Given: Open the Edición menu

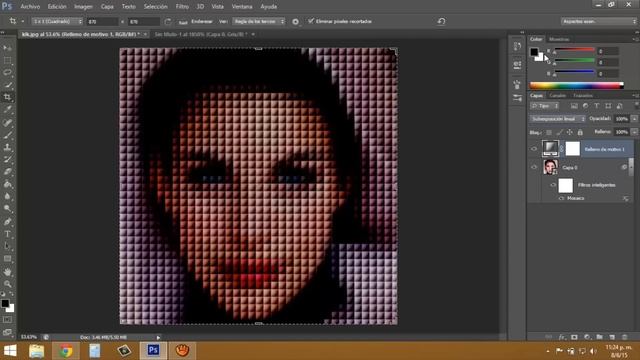Looking at the screenshot, I should click(x=57, y=7).
